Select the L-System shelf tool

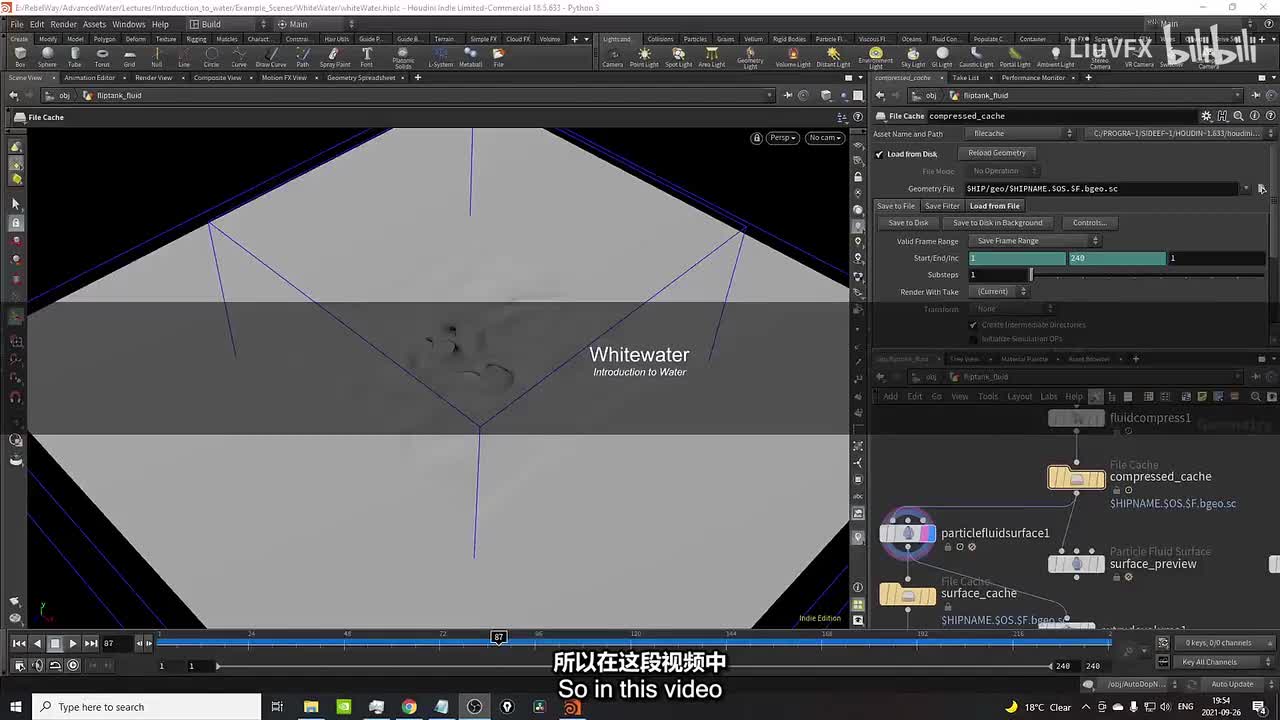click(440, 57)
